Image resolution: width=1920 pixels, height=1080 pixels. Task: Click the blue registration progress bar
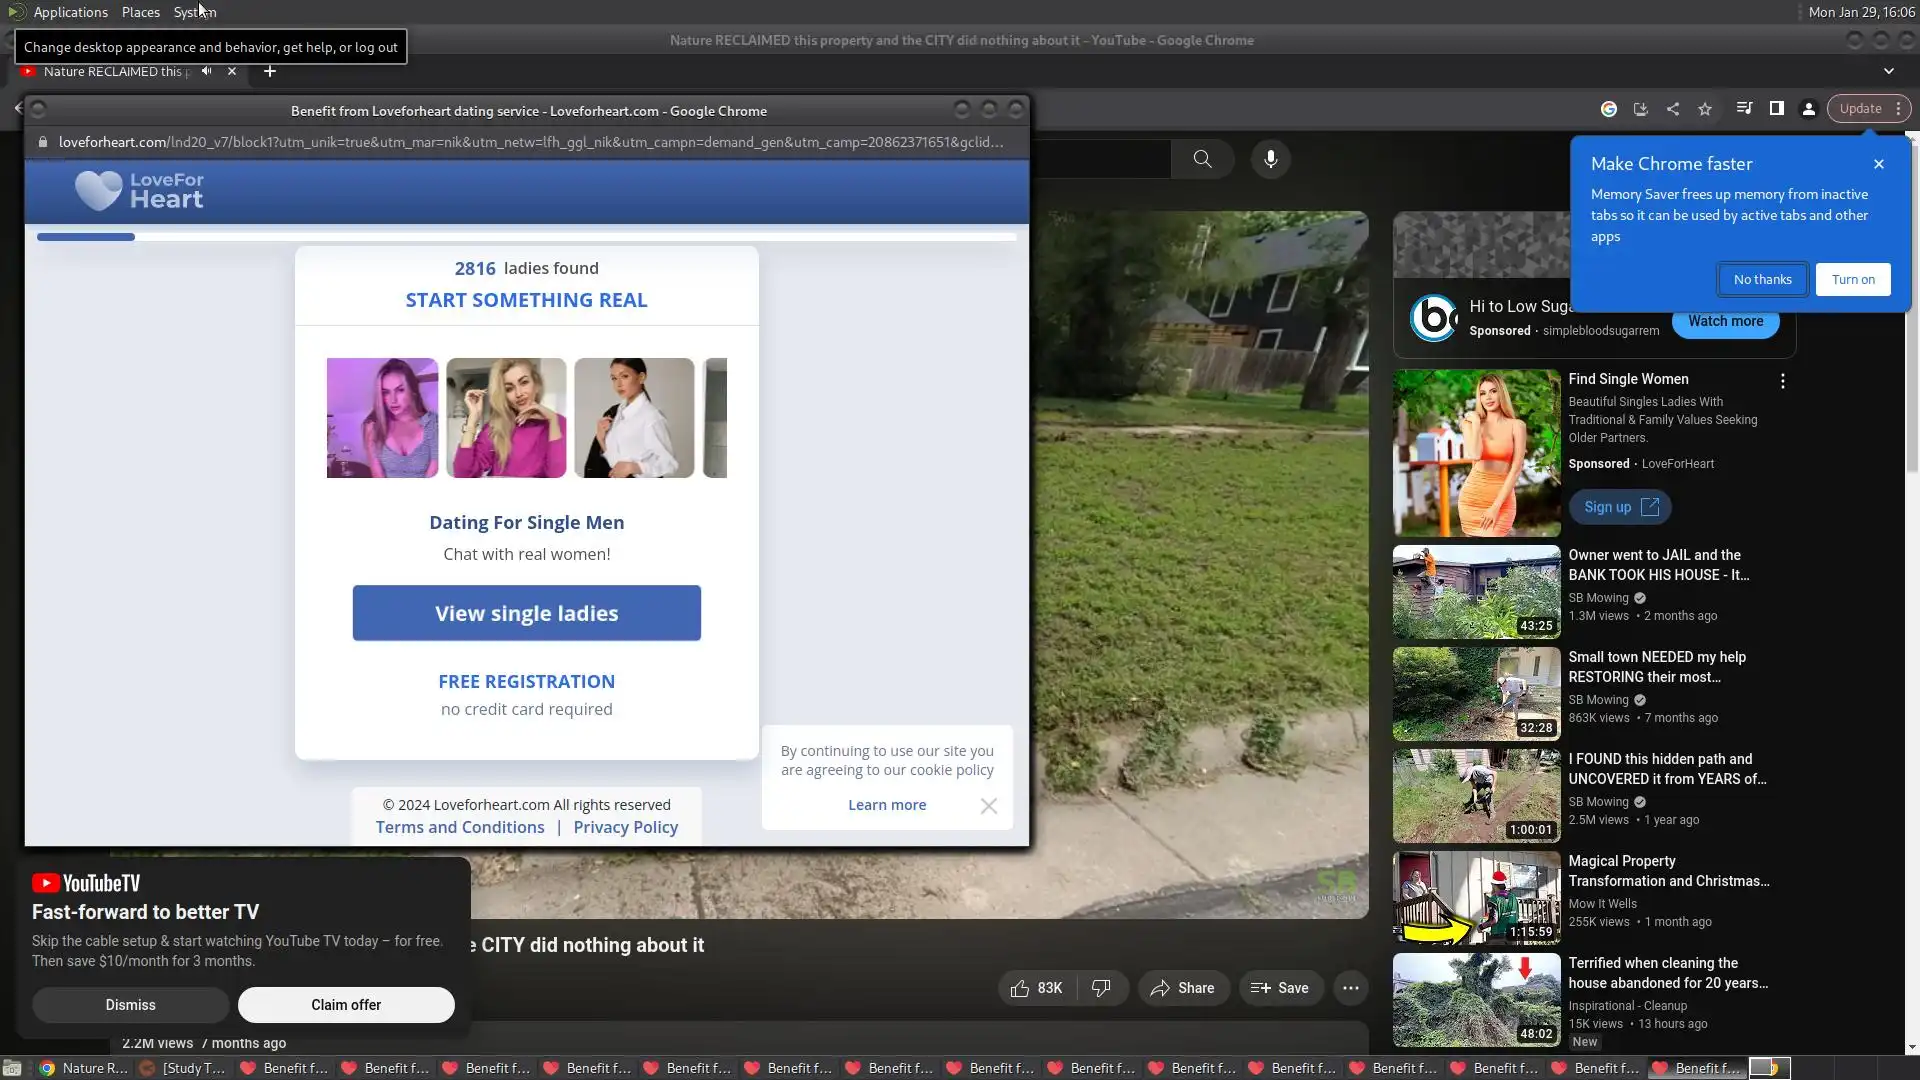[x=86, y=237]
